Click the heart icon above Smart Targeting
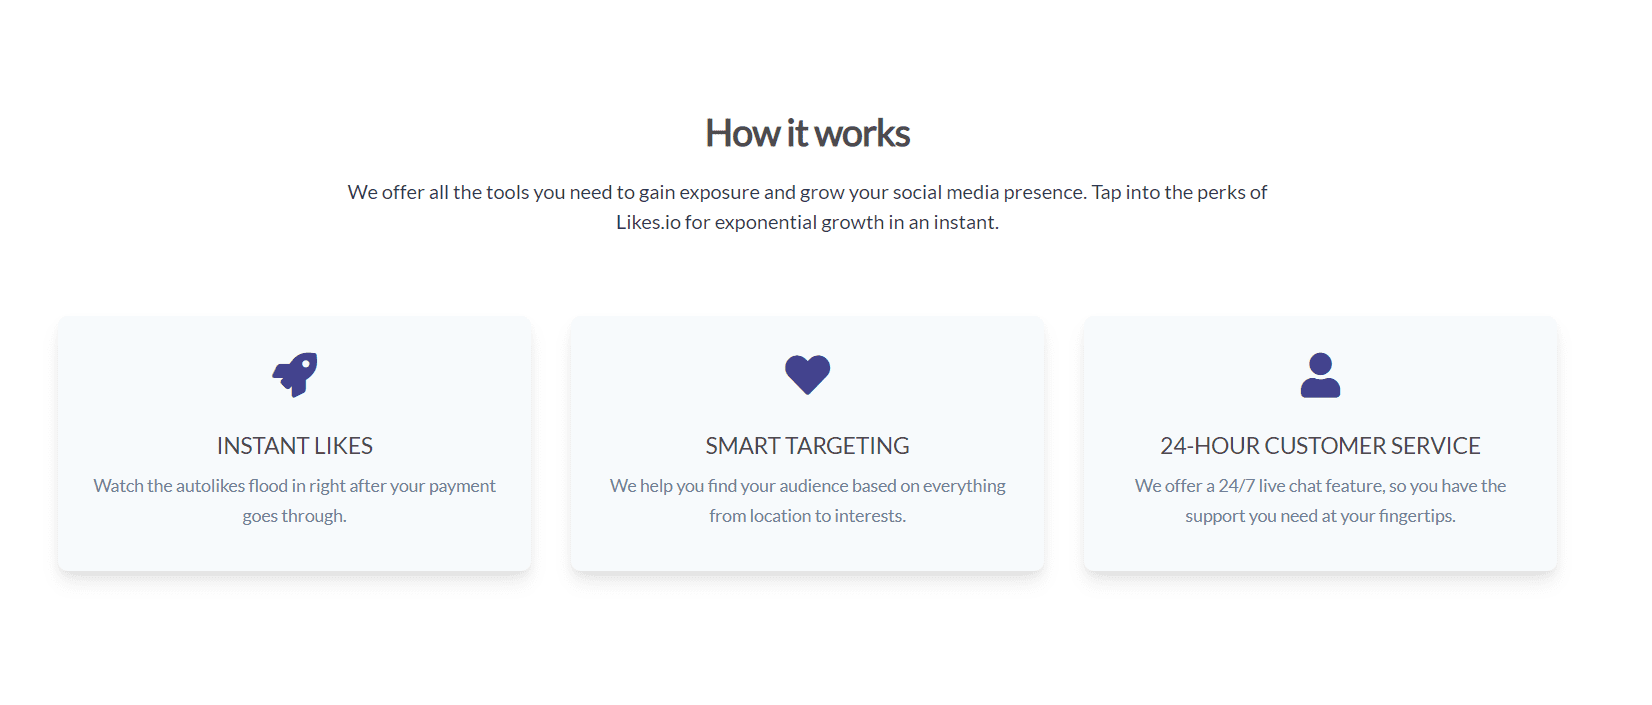The image size is (1652, 705). coord(807,375)
